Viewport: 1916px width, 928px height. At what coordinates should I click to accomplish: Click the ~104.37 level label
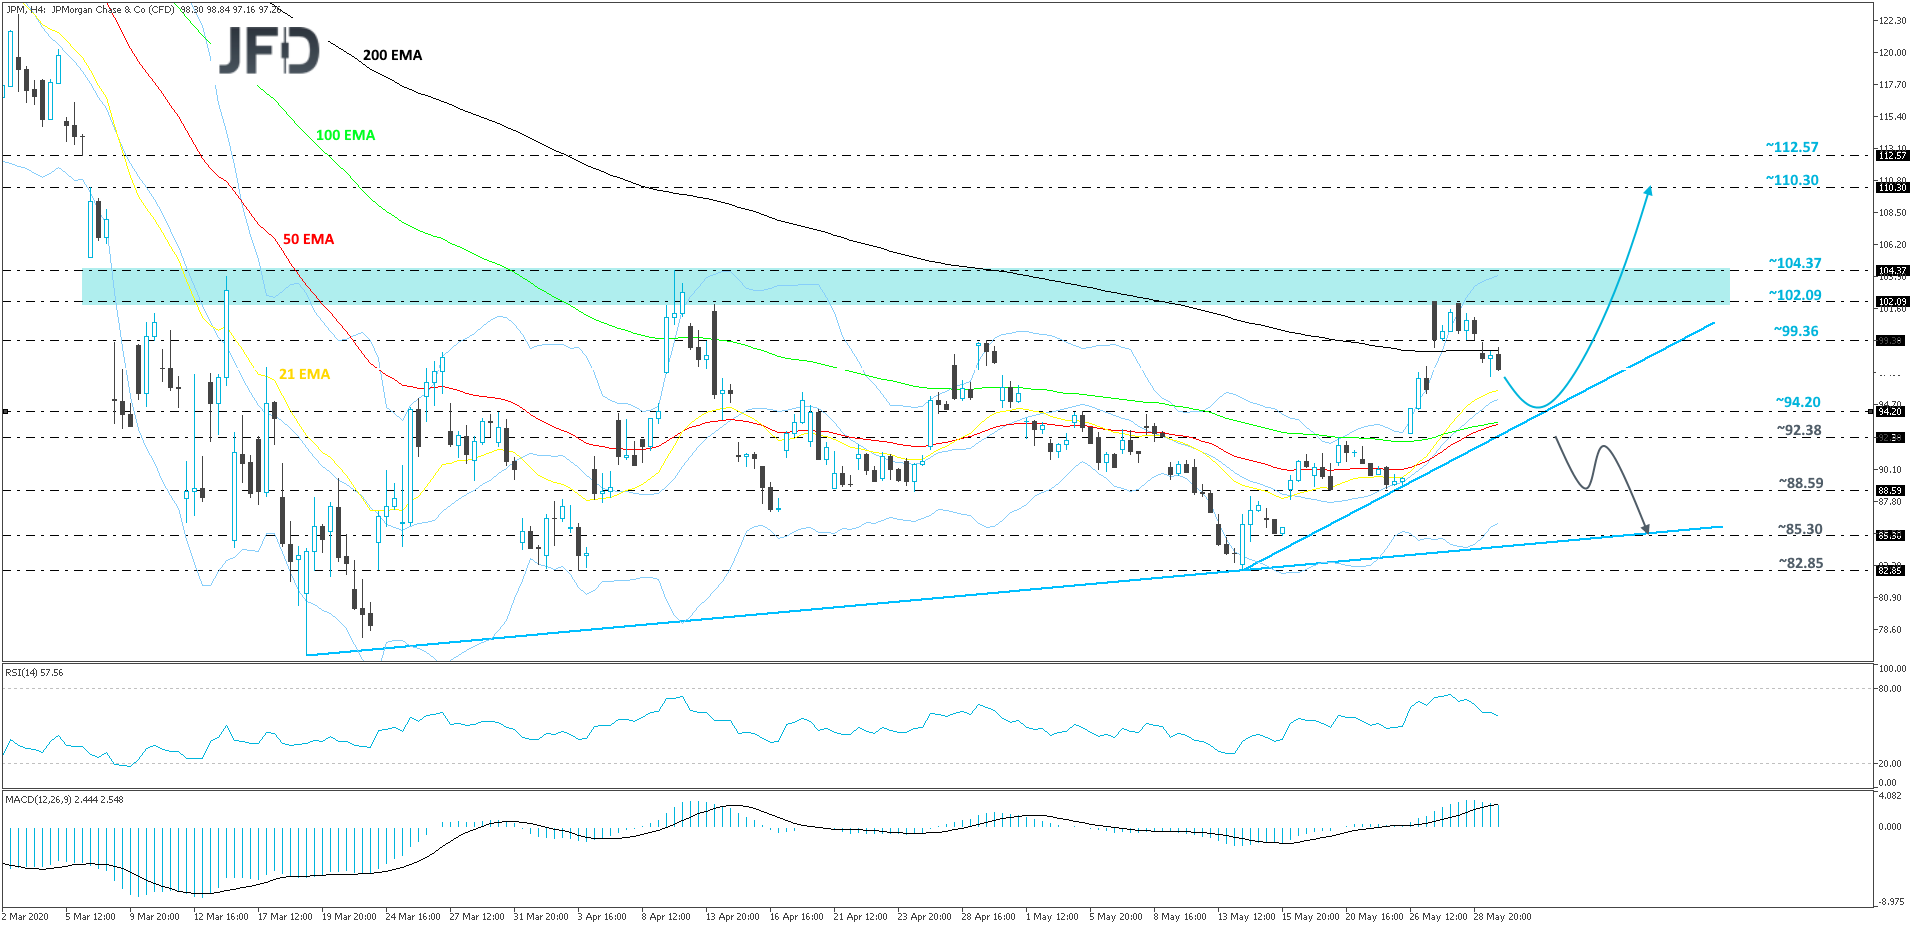coord(1795,263)
